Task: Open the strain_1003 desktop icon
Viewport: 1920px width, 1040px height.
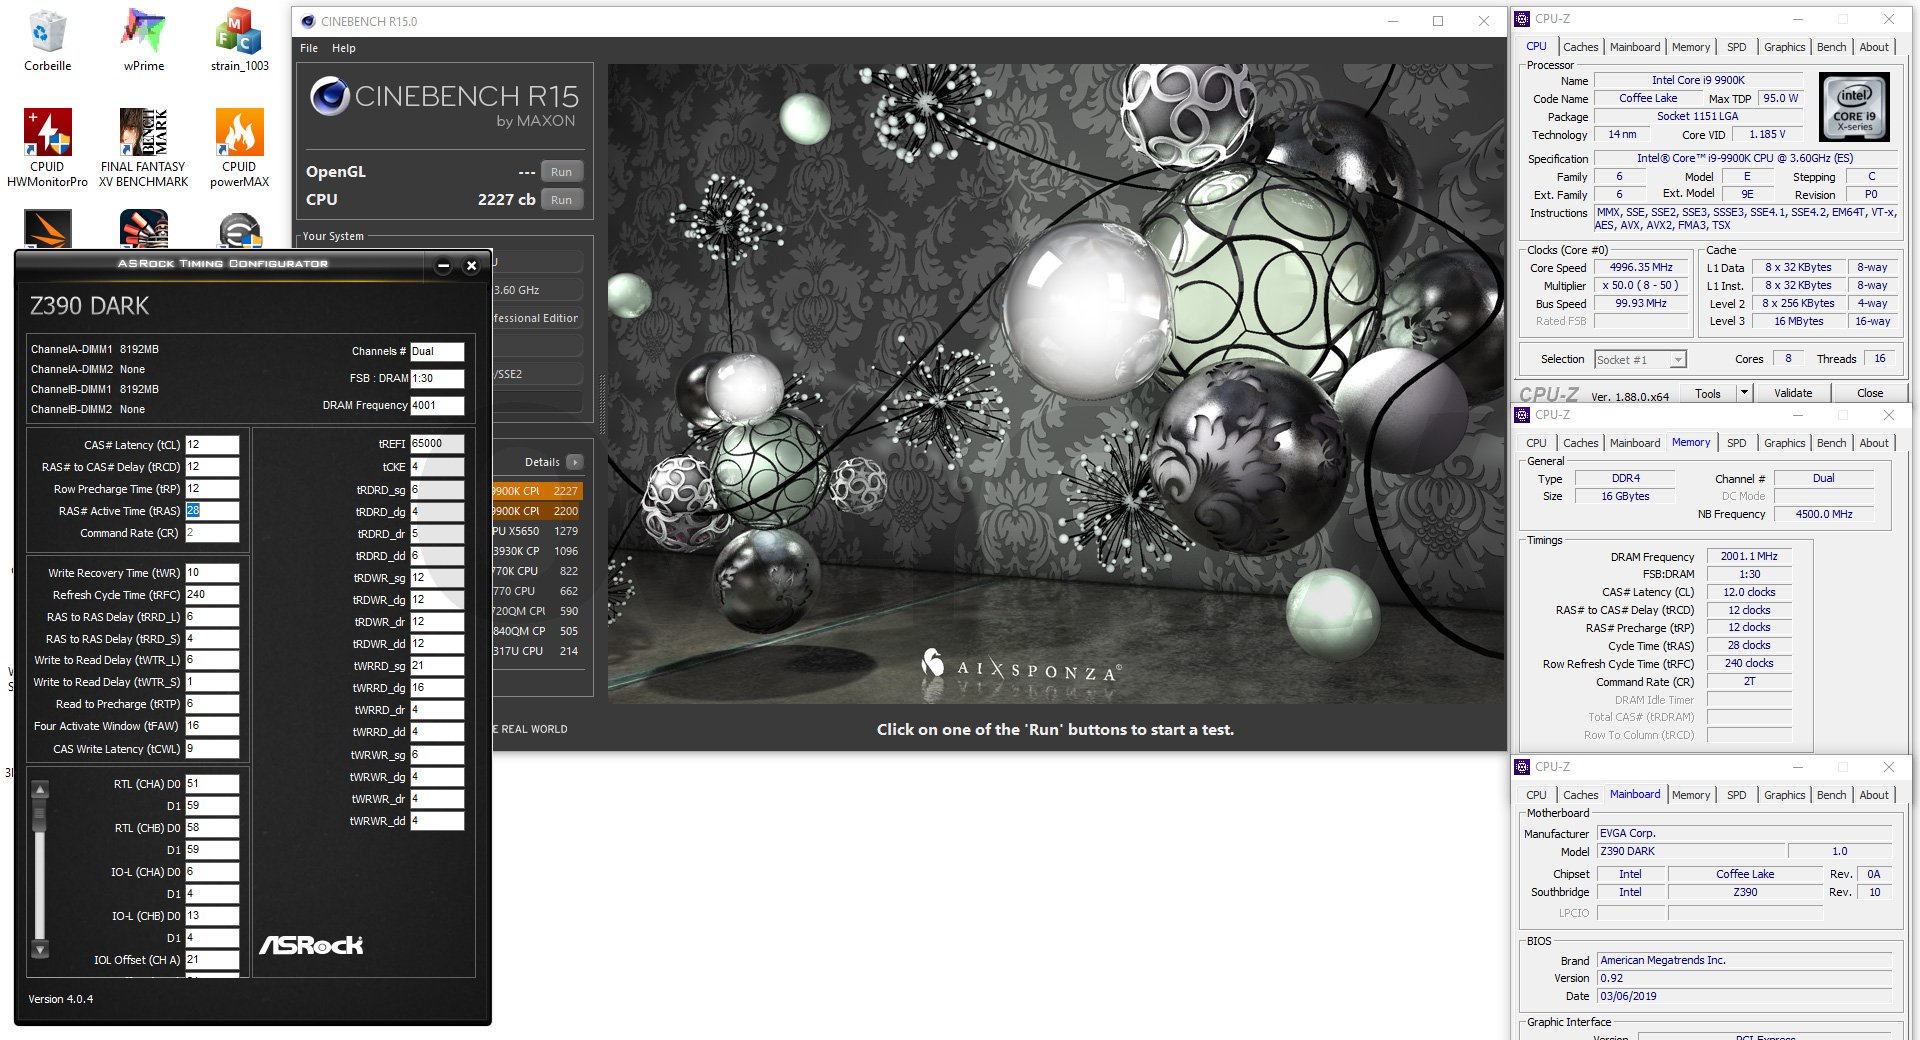Action: (x=239, y=40)
